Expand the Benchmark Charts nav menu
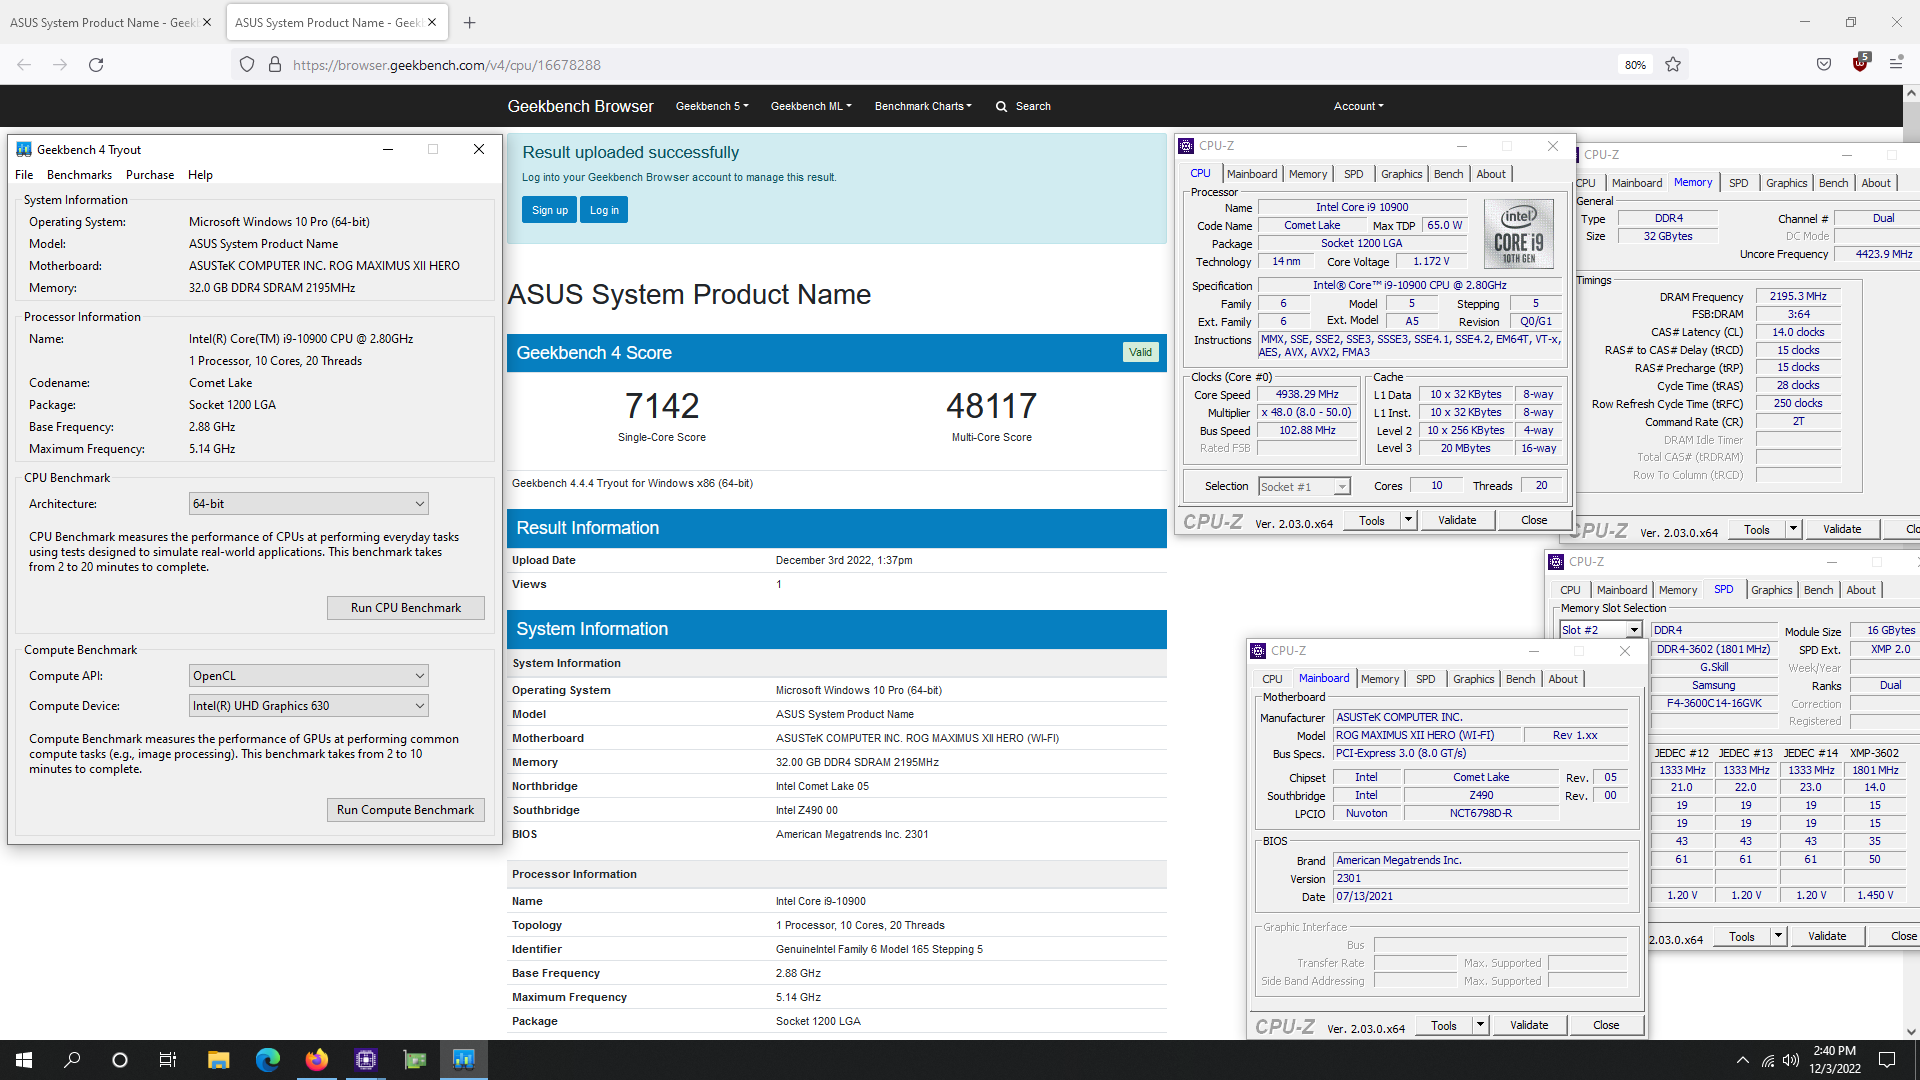 point(923,106)
